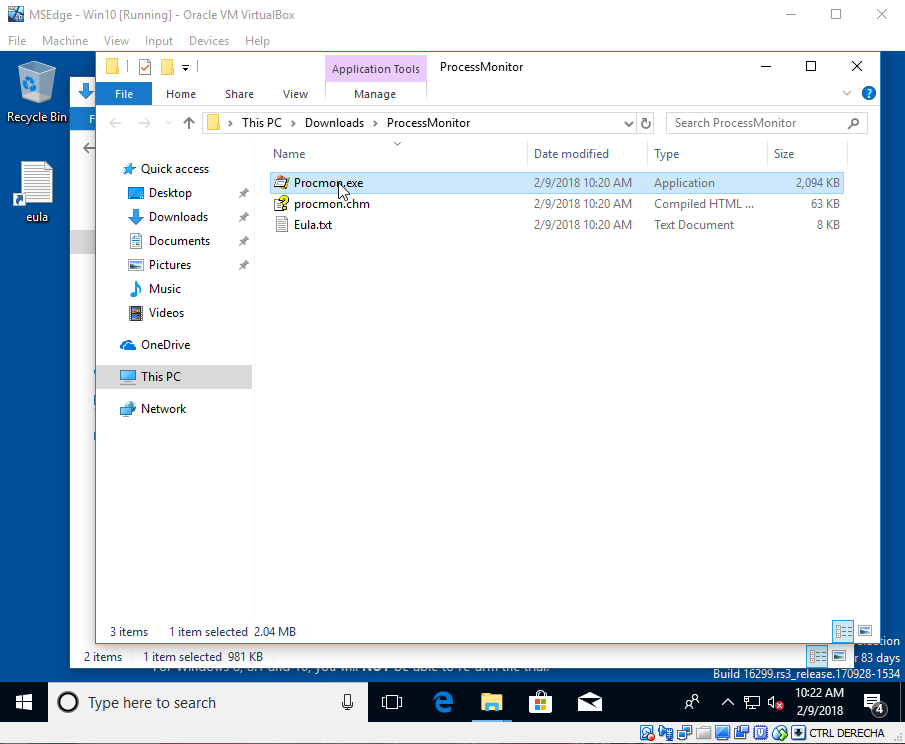Screen dimensions: 905x744
Task: Open the procmon.chm help file
Action: tap(331, 204)
